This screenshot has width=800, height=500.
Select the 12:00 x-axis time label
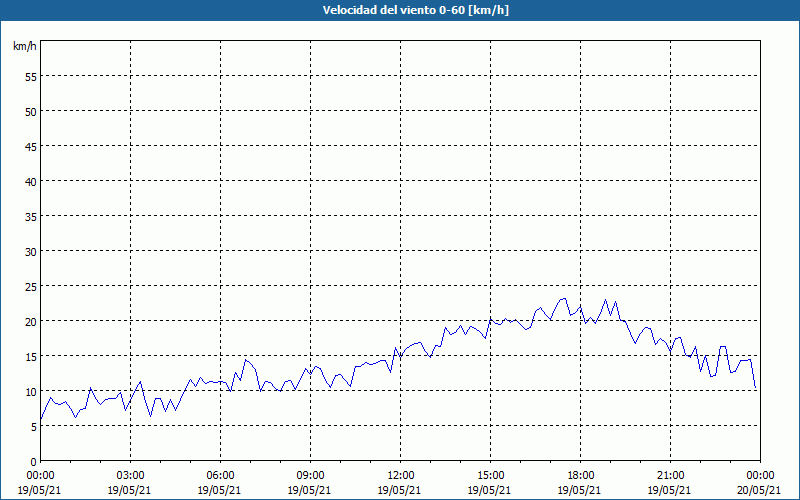(400, 475)
